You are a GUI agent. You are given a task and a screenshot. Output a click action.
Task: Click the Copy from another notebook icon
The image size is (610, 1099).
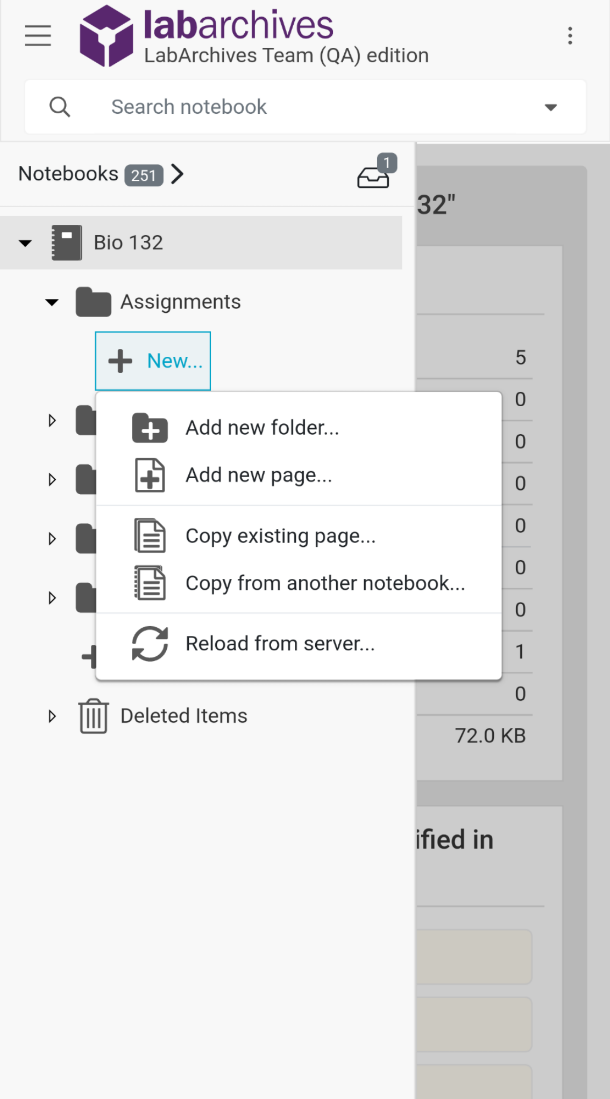tap(150, 583)
